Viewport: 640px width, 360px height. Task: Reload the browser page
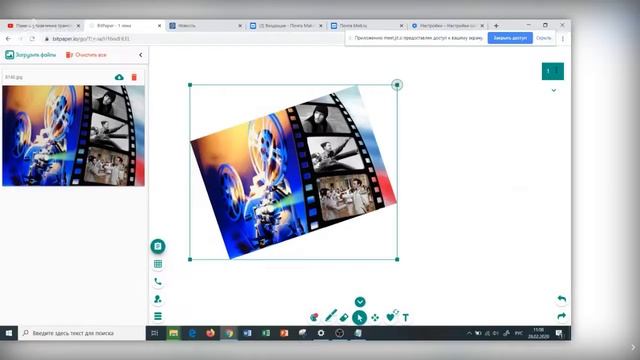click(x=32, y=39)
